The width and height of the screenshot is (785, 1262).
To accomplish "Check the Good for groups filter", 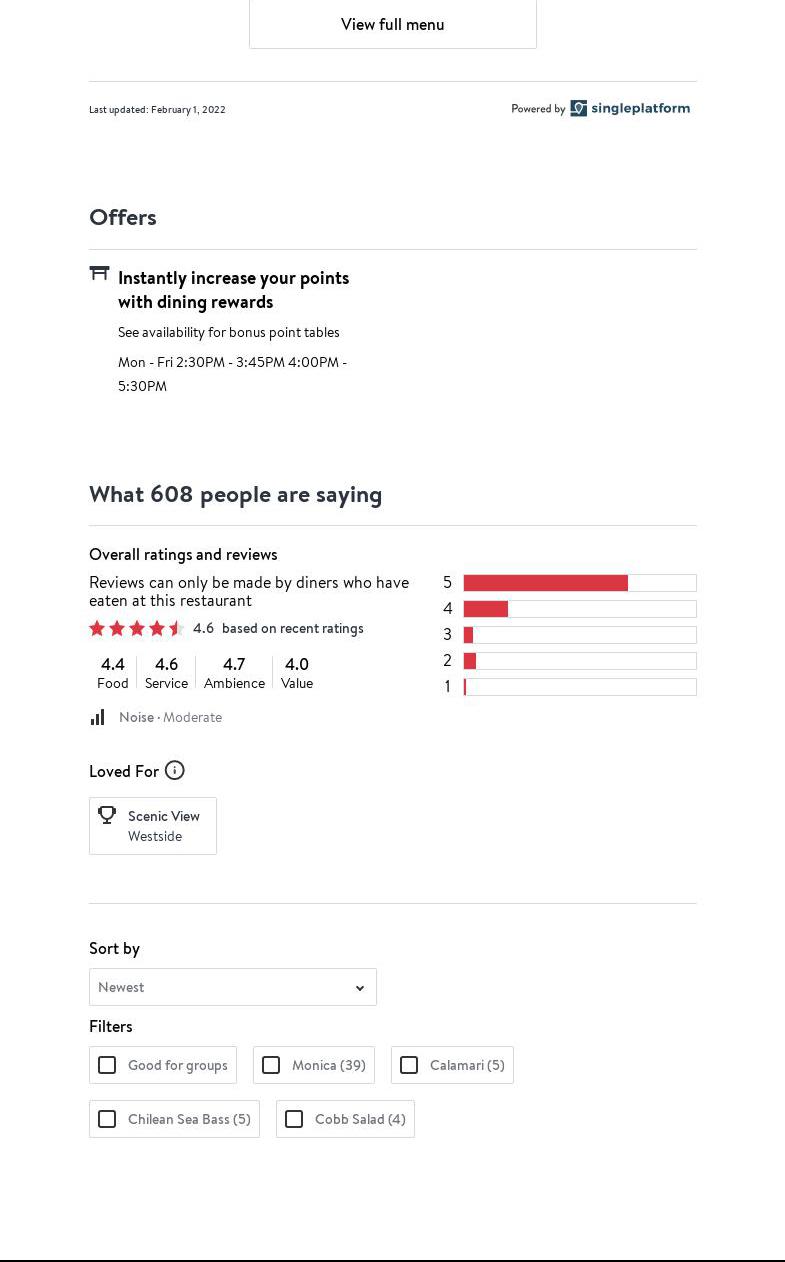I will pyautogui.click(x=107, y=1065).
